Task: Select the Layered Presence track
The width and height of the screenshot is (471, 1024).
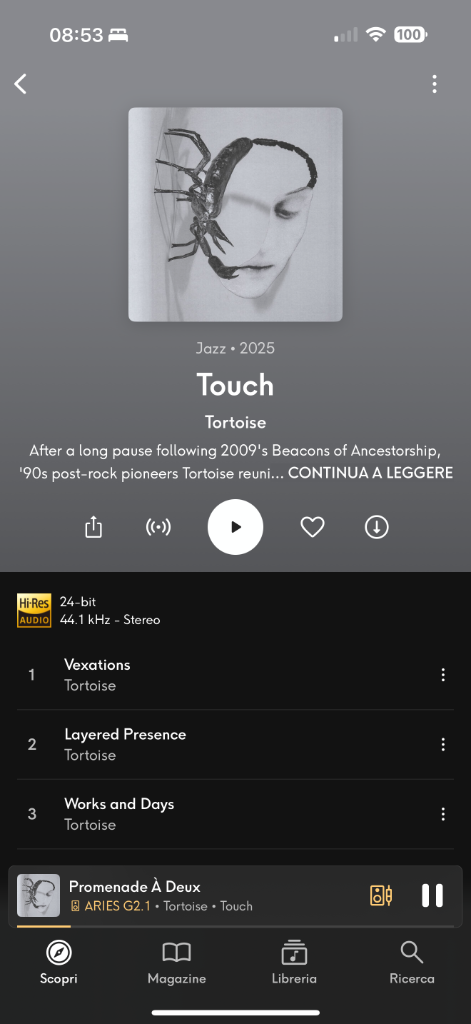Action: point(235,744)
